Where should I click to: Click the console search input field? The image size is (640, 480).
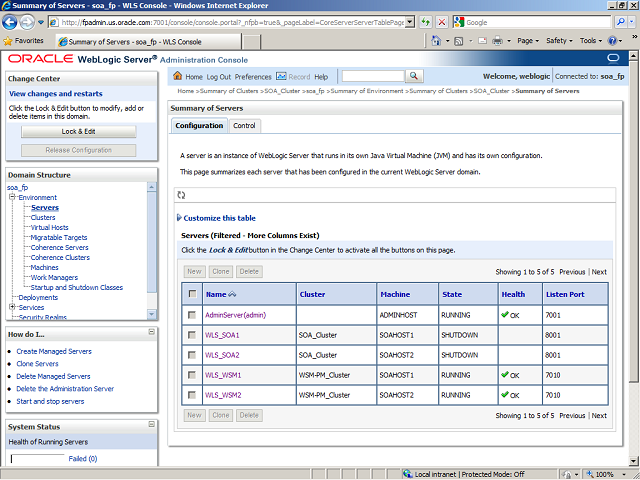pyautogui.click(x=372, y=77)
